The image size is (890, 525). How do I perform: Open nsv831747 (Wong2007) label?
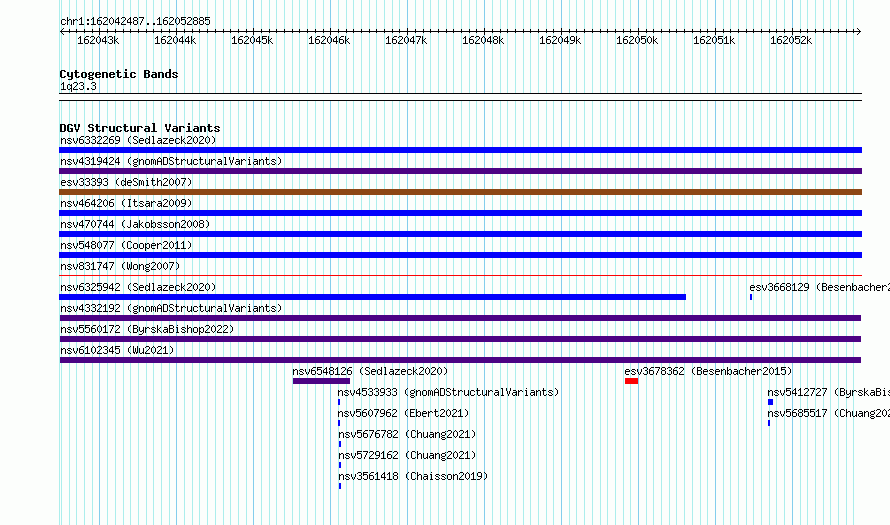click(x=120, y=266)
